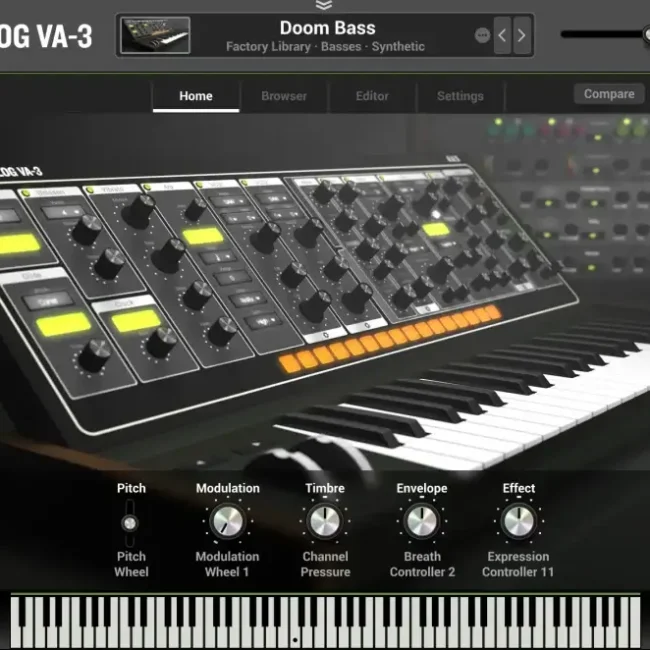Open the Channel Pressure assignment under Timbre
The height and width of the screenshot is (650, 650).
tap(325, 564)
